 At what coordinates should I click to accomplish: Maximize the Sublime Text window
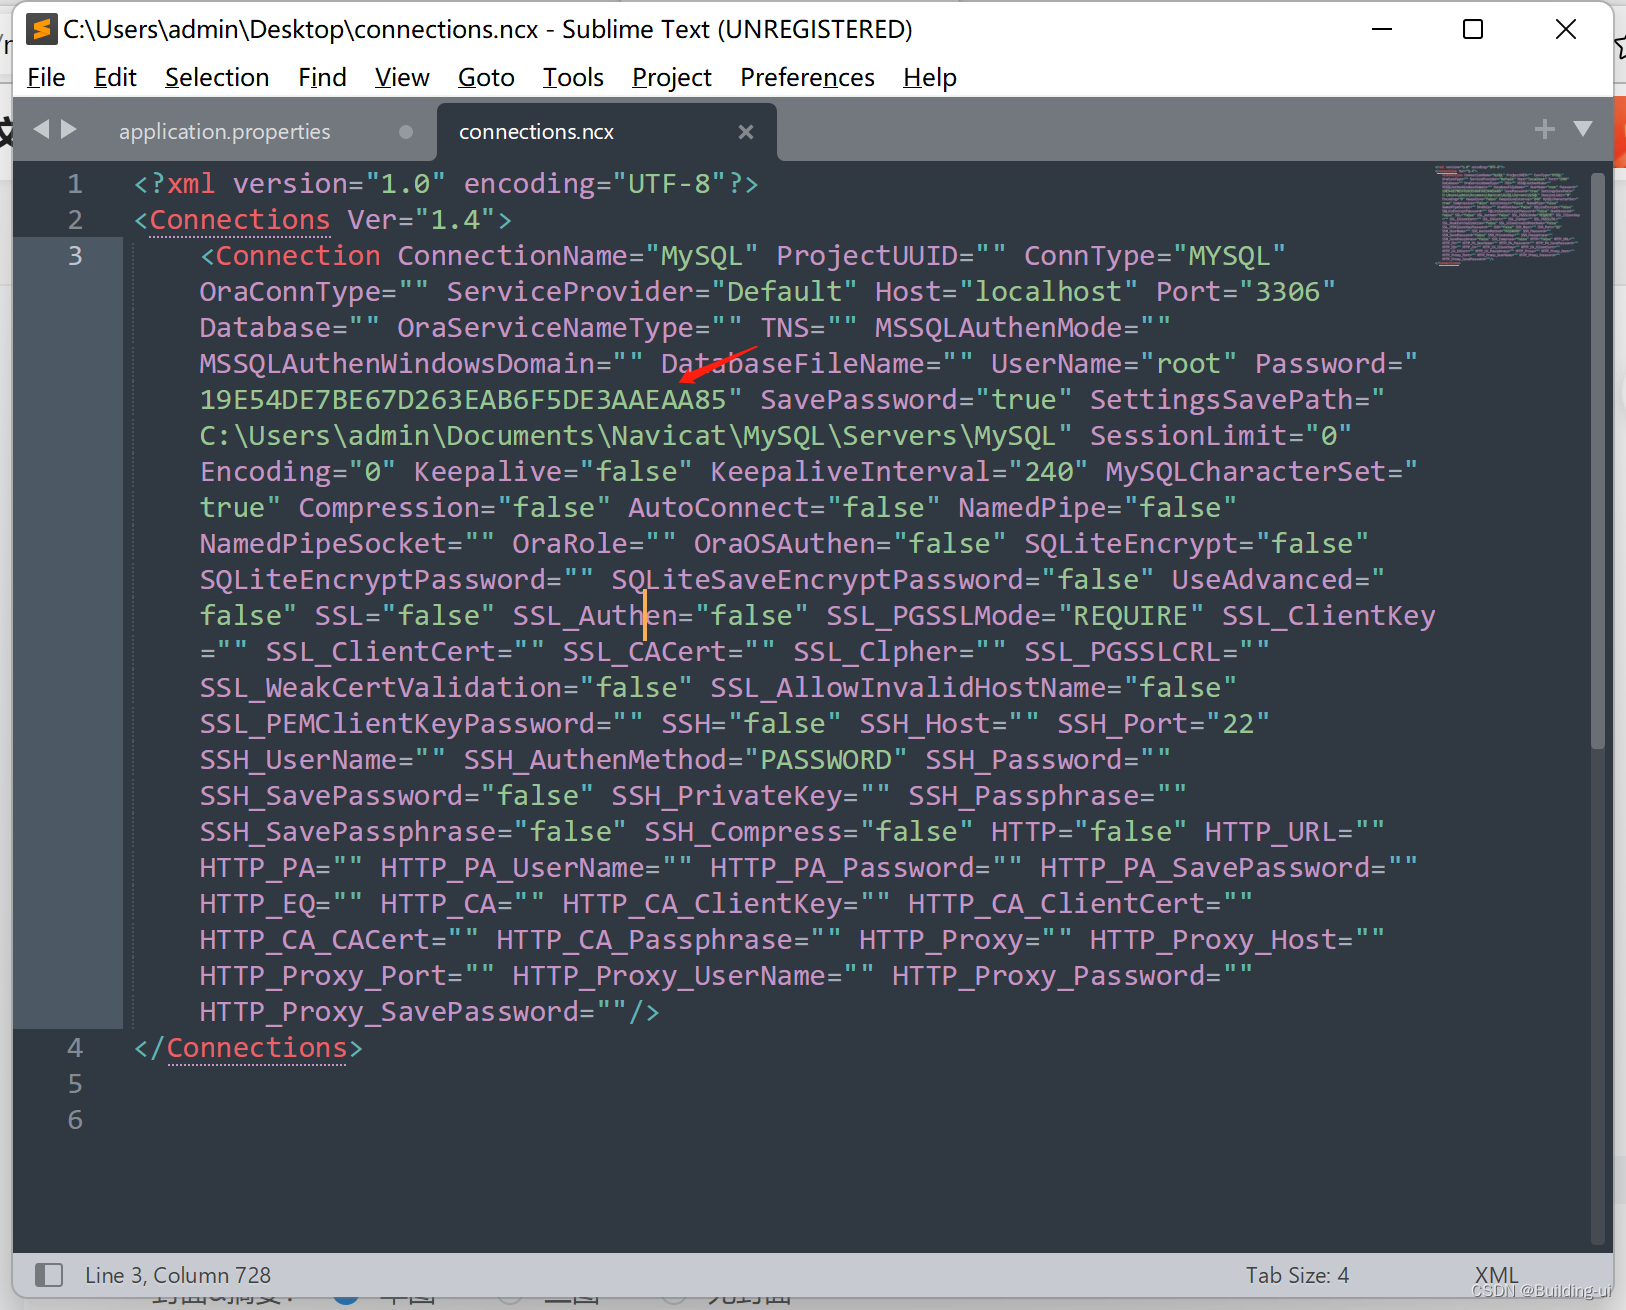(x=1473, y=29)
